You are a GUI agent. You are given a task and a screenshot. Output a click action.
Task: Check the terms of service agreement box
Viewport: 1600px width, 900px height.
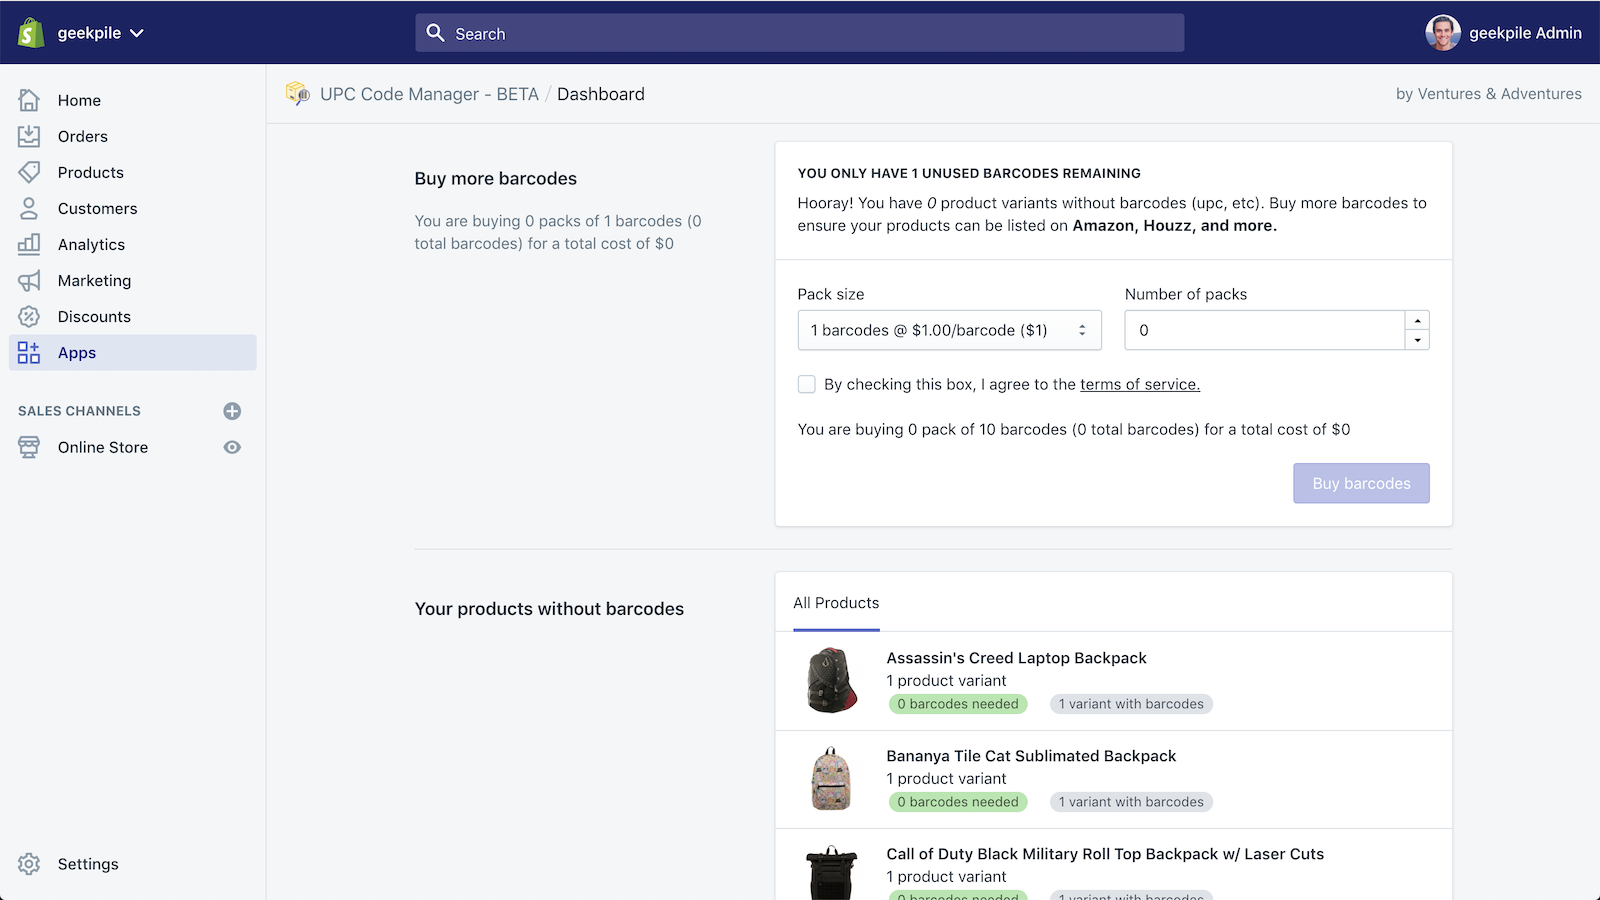(x=807, y=384)
